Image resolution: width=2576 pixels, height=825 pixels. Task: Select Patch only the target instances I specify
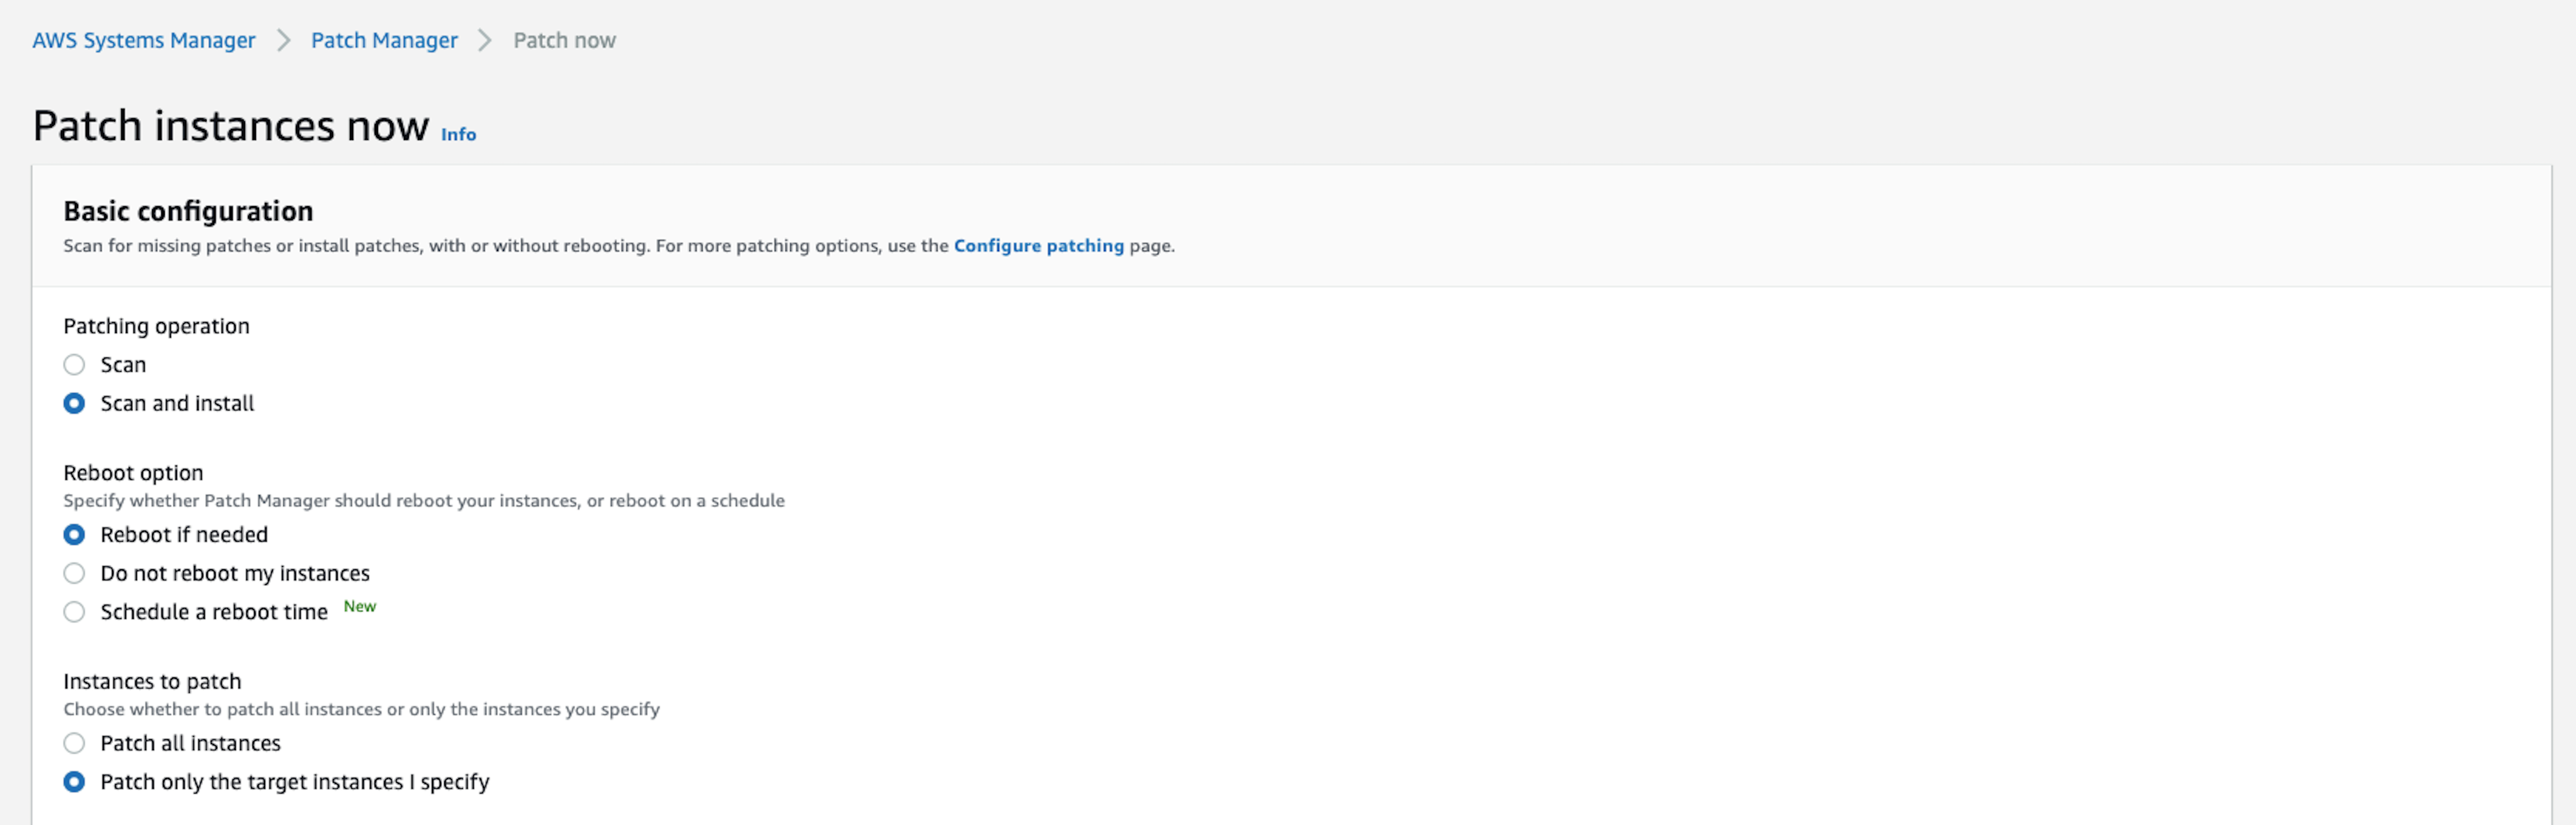(74, 782)
